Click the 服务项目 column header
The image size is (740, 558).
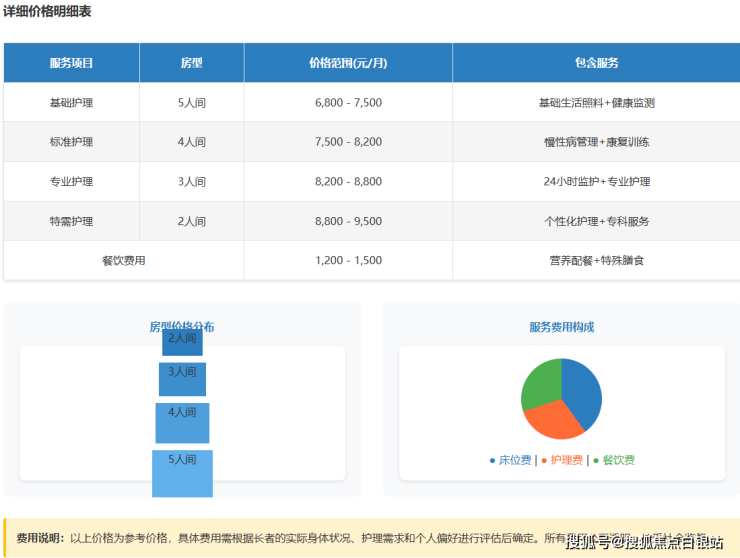point(71,63)
